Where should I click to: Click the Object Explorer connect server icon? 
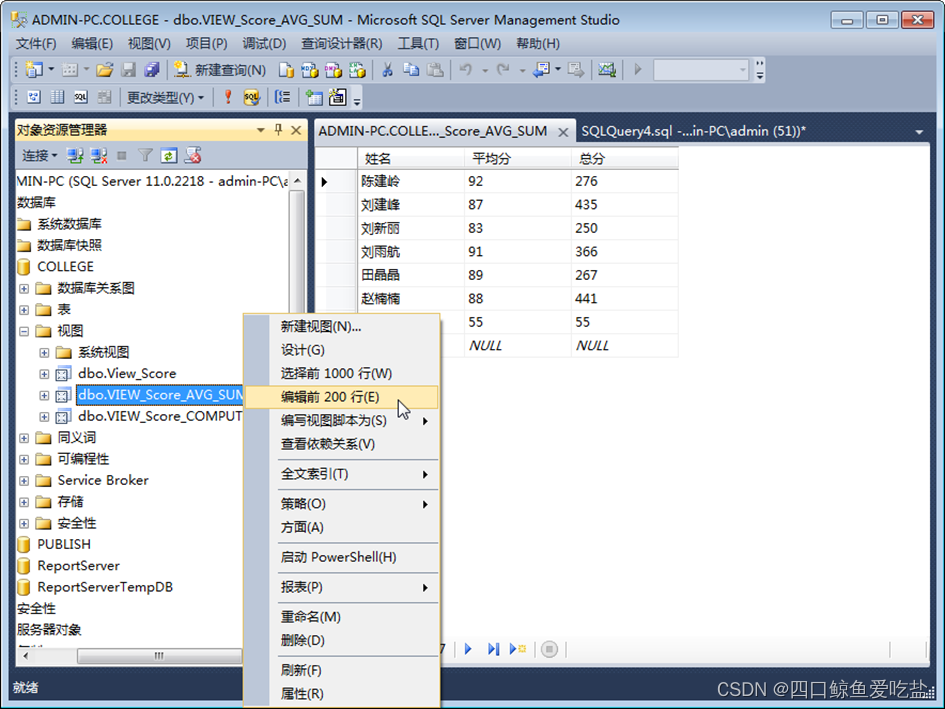(75, 156)
